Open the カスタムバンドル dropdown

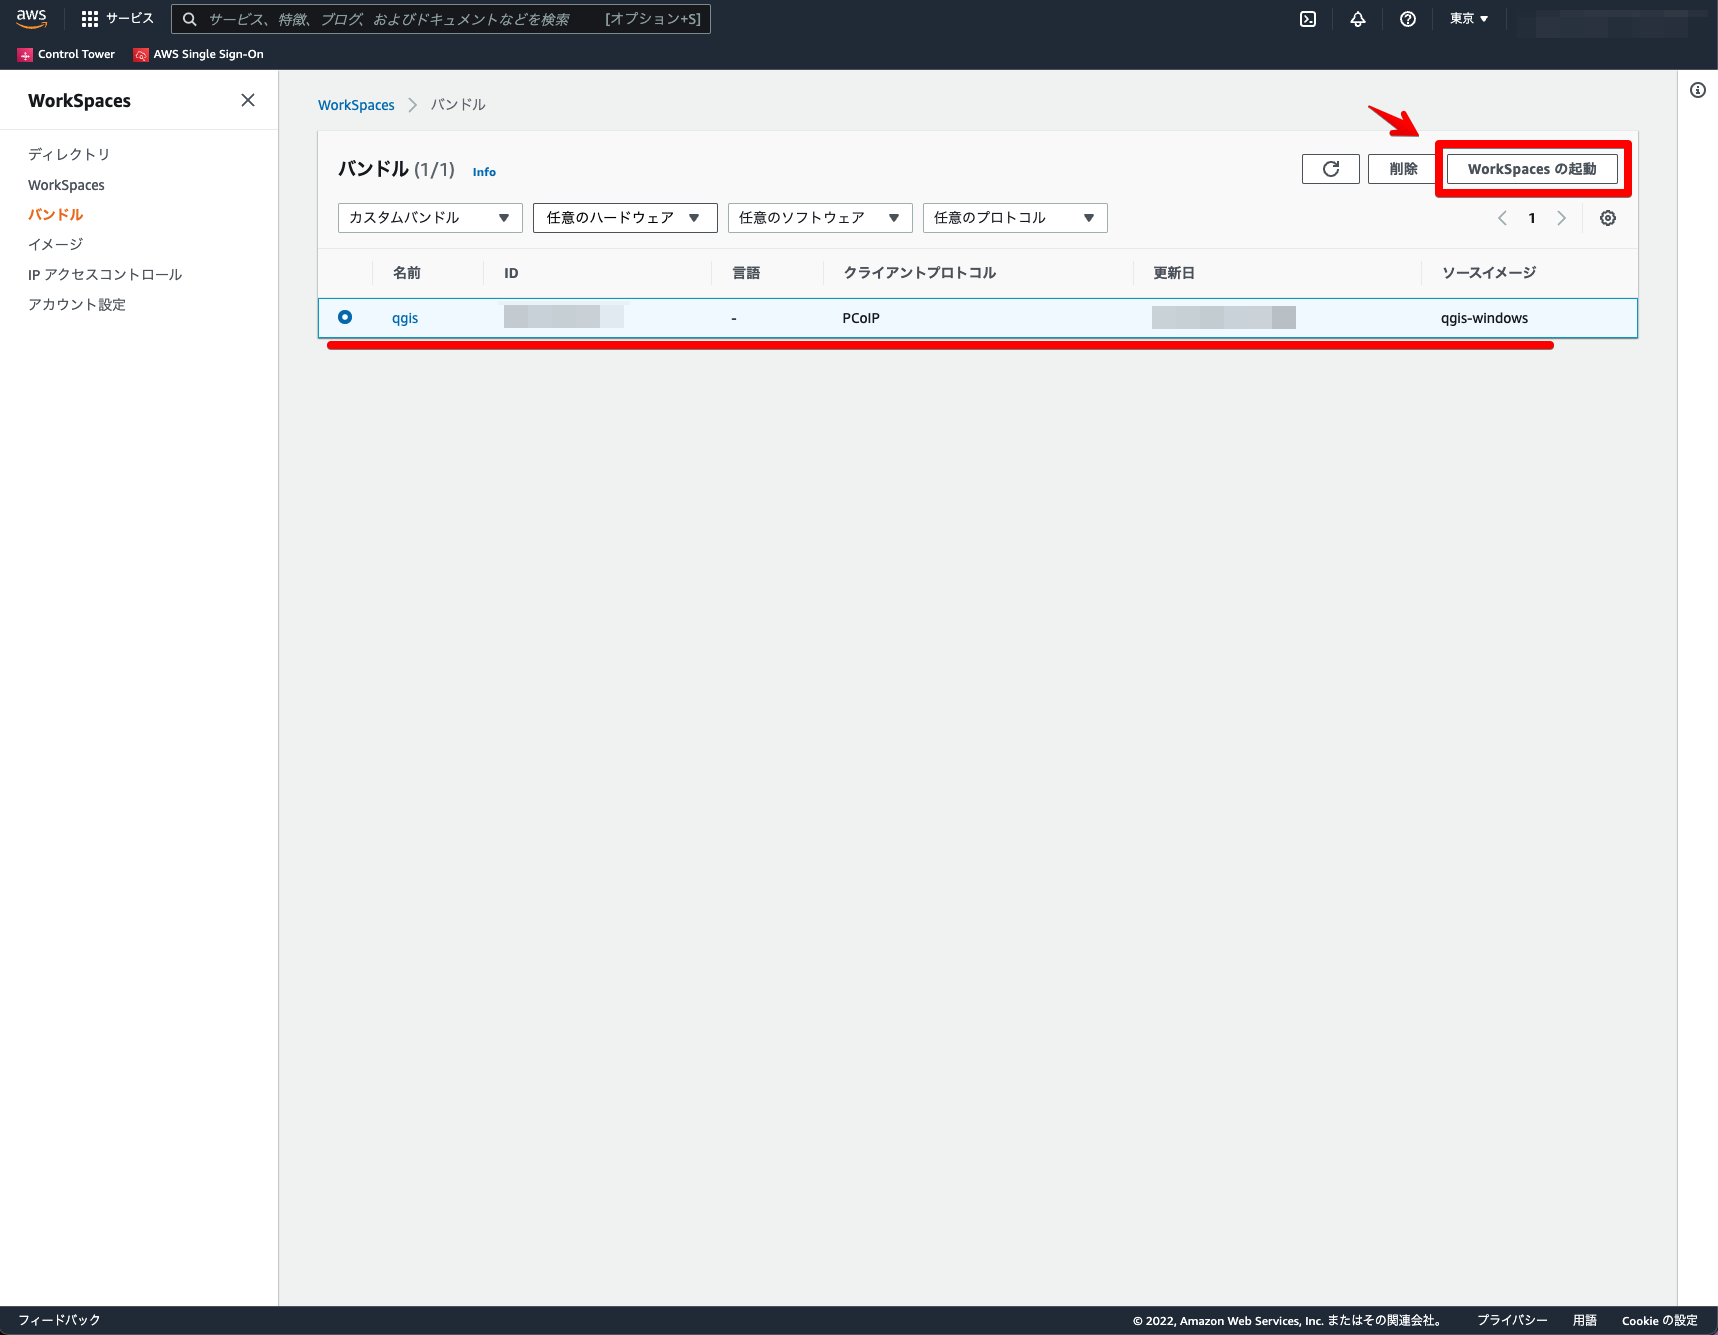[429, 217]
